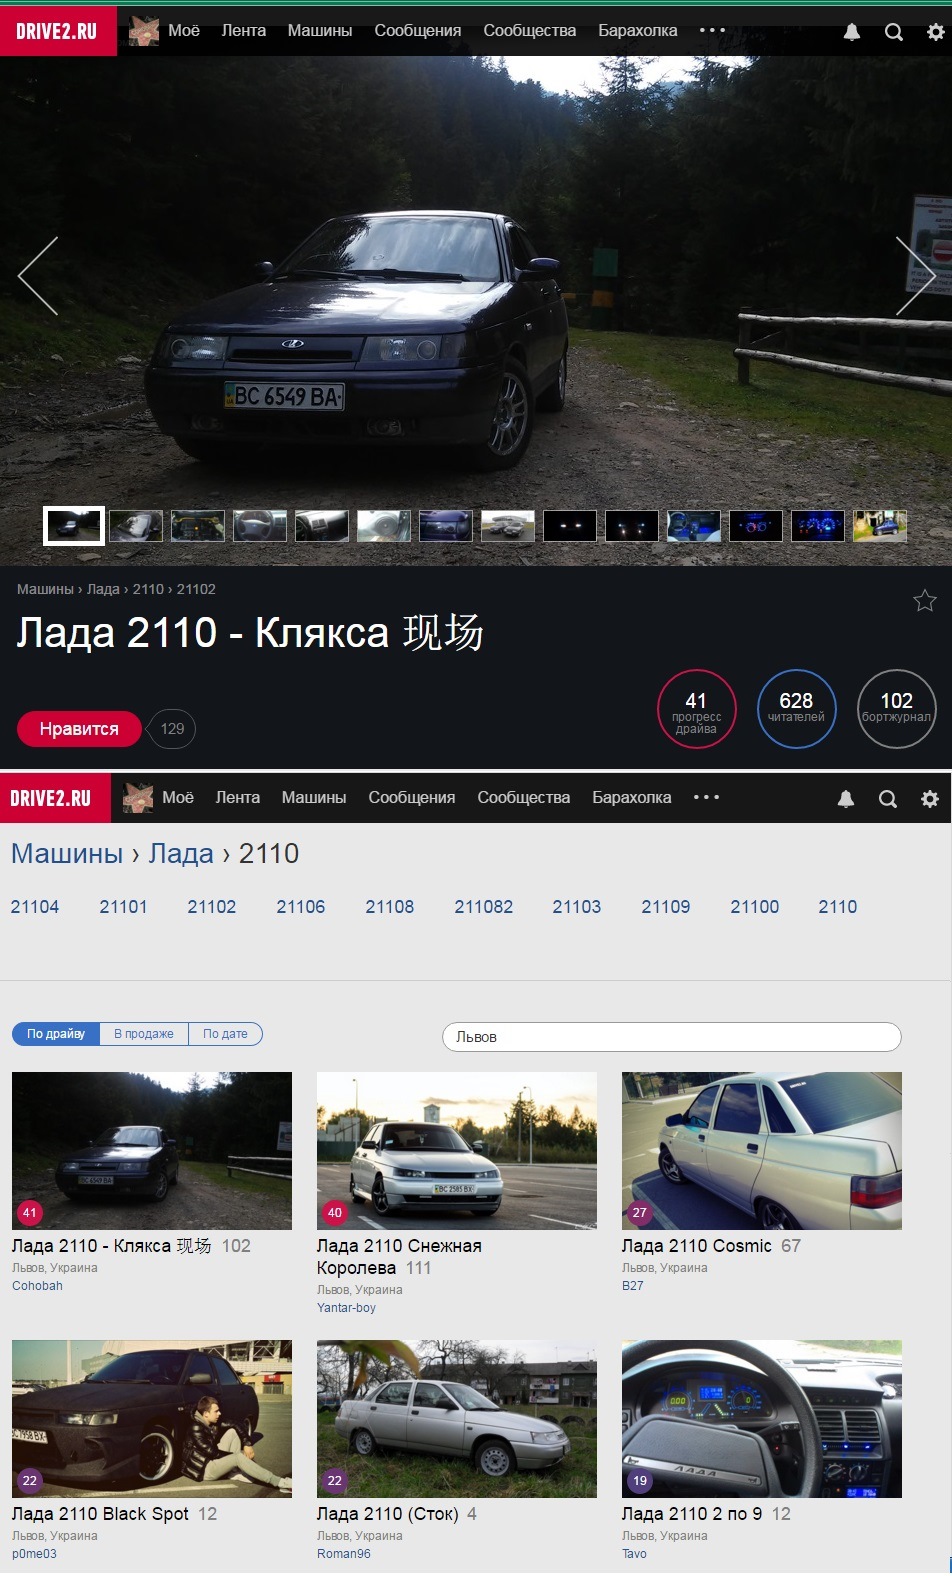Open Лада 2110 (Сток) photo card
Viewport: 952px width, 1576px height.
pyautogui.click(x=457, y=1419)
